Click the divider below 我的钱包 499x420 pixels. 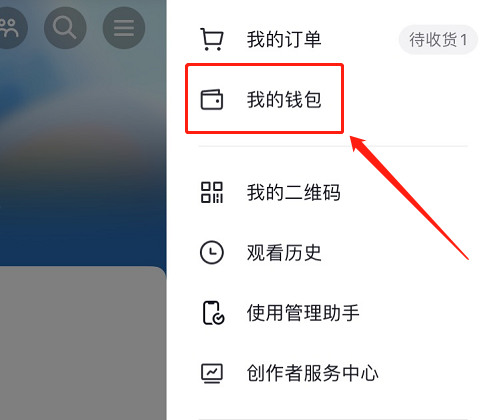coord(333,146)
